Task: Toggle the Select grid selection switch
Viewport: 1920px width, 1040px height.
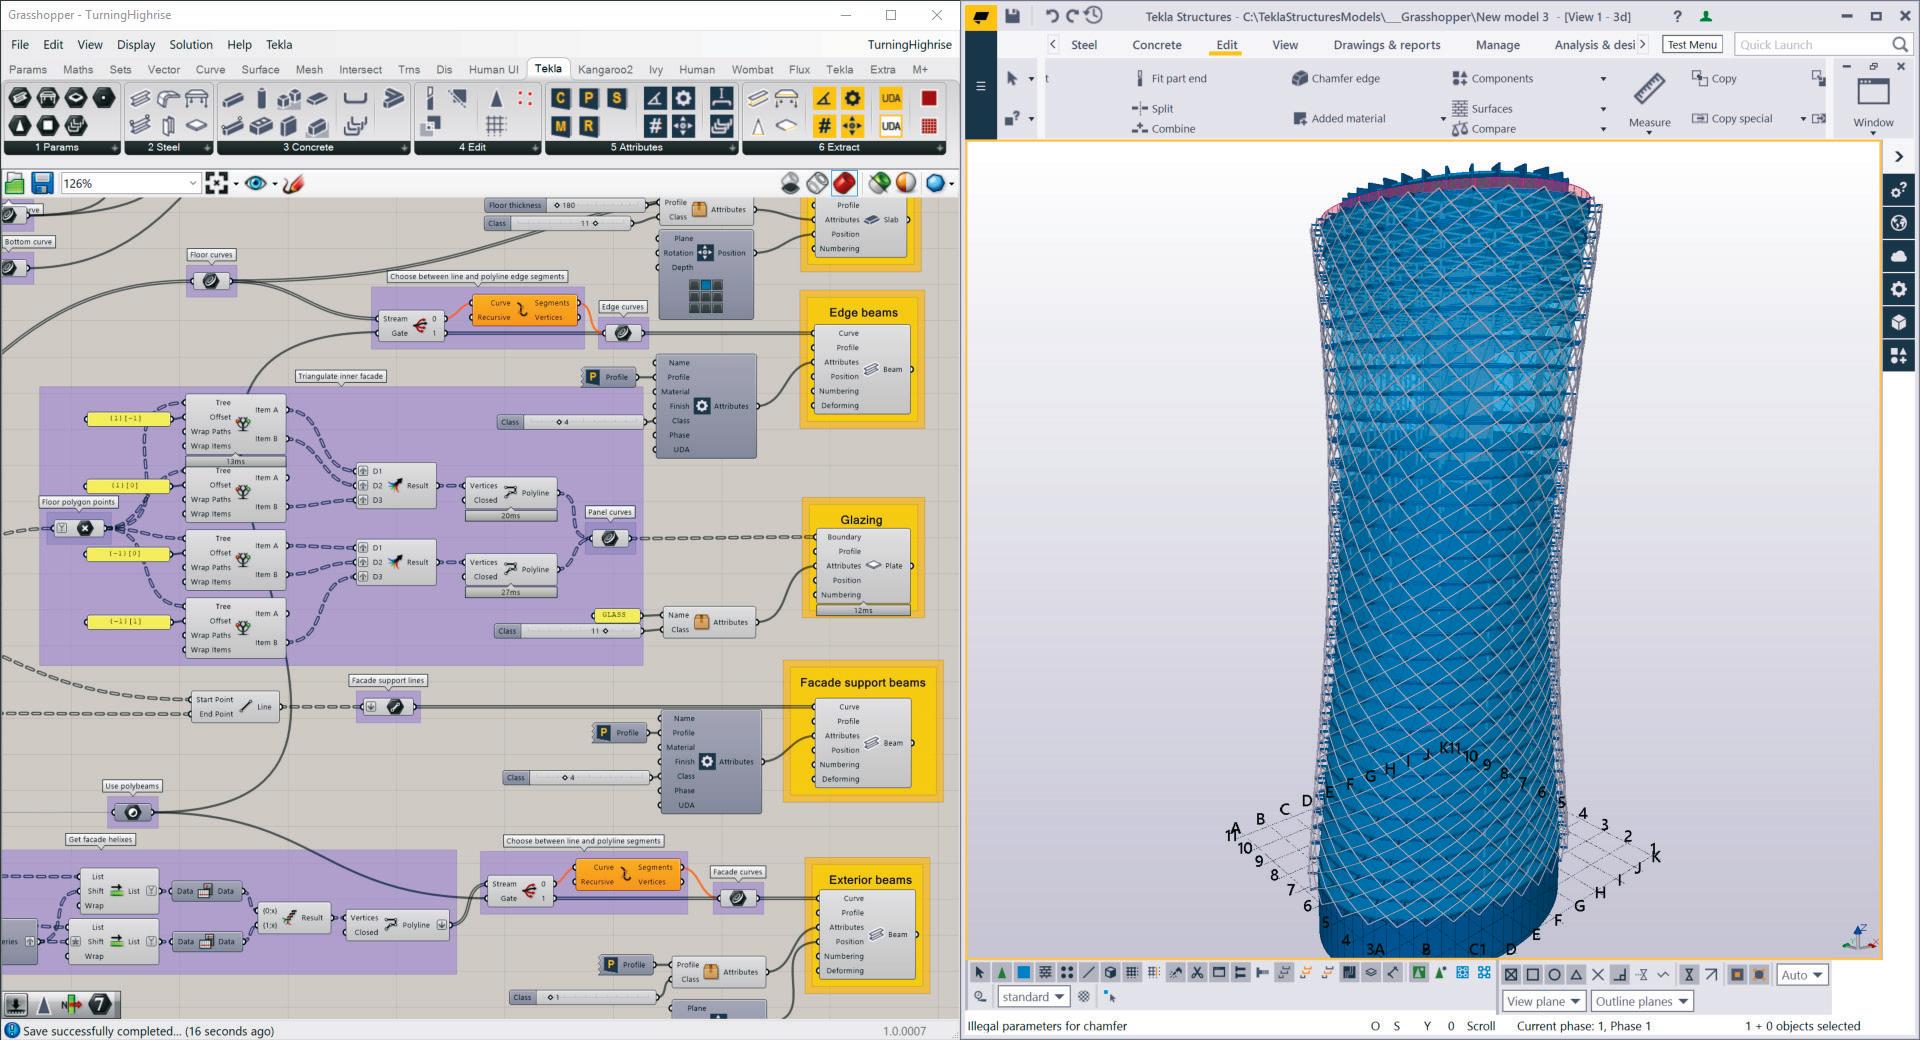Action: click(x=1132, y=973)
